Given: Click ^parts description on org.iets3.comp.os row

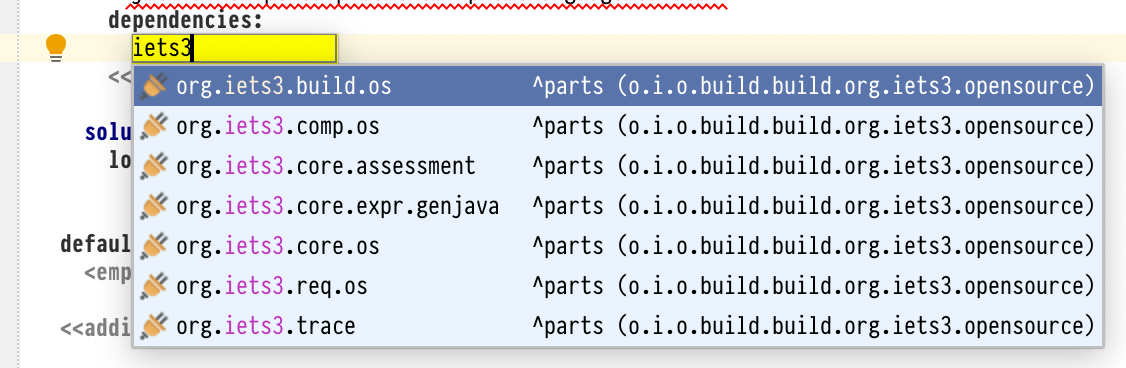Looking at the screenshot, I should coord(813,126).
